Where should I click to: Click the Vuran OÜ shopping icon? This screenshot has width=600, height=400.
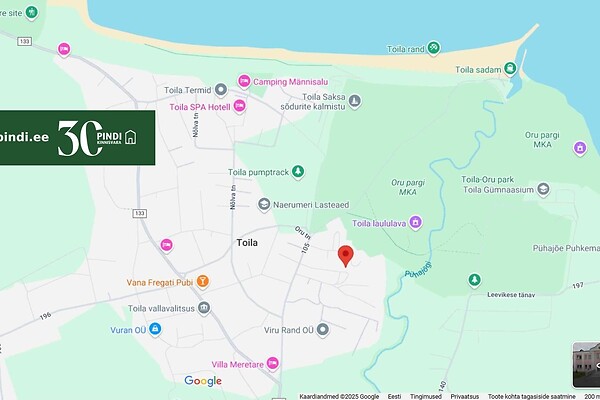(155, 329)
